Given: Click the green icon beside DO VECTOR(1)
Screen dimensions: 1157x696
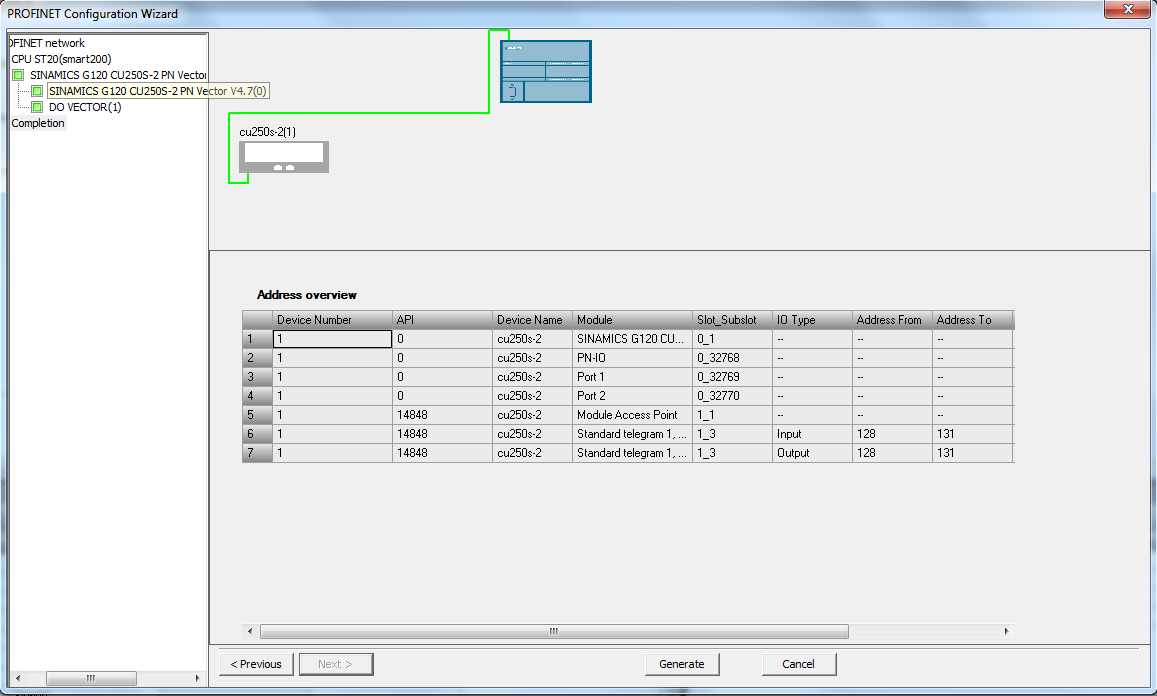Looking at the screenshot, I should tap(37, 108).
